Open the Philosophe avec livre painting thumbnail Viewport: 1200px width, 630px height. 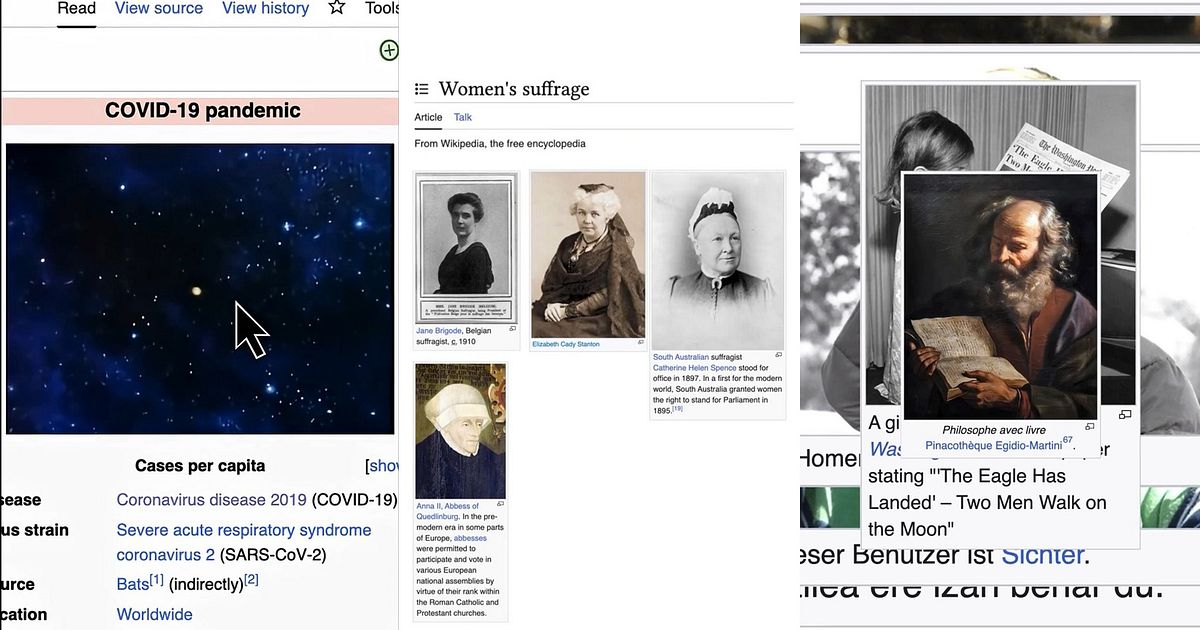click(x=1000, y=296)
